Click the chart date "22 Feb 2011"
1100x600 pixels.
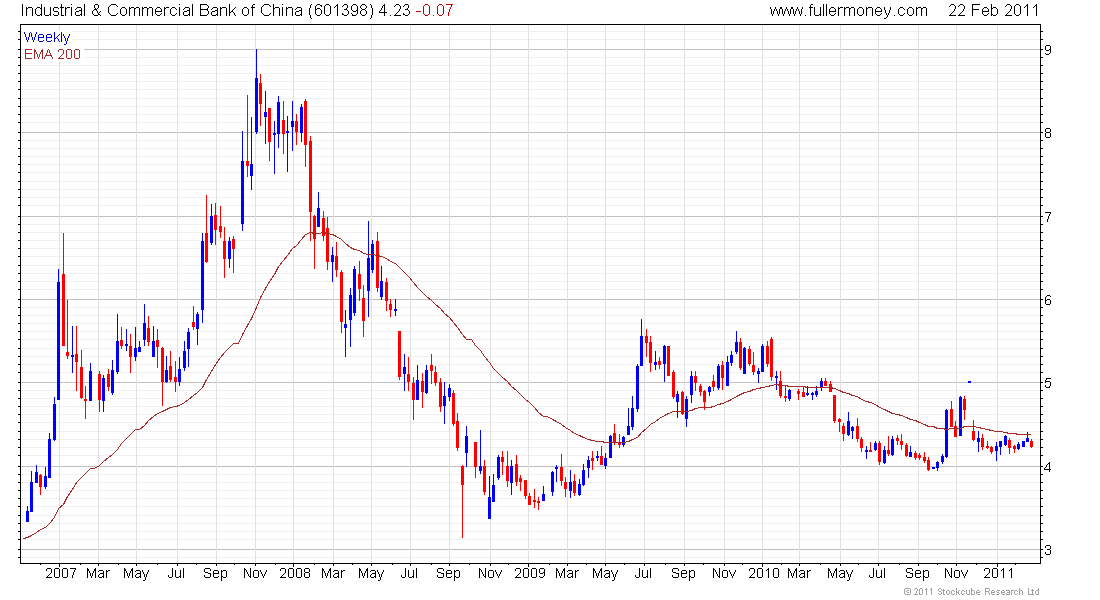993,11
